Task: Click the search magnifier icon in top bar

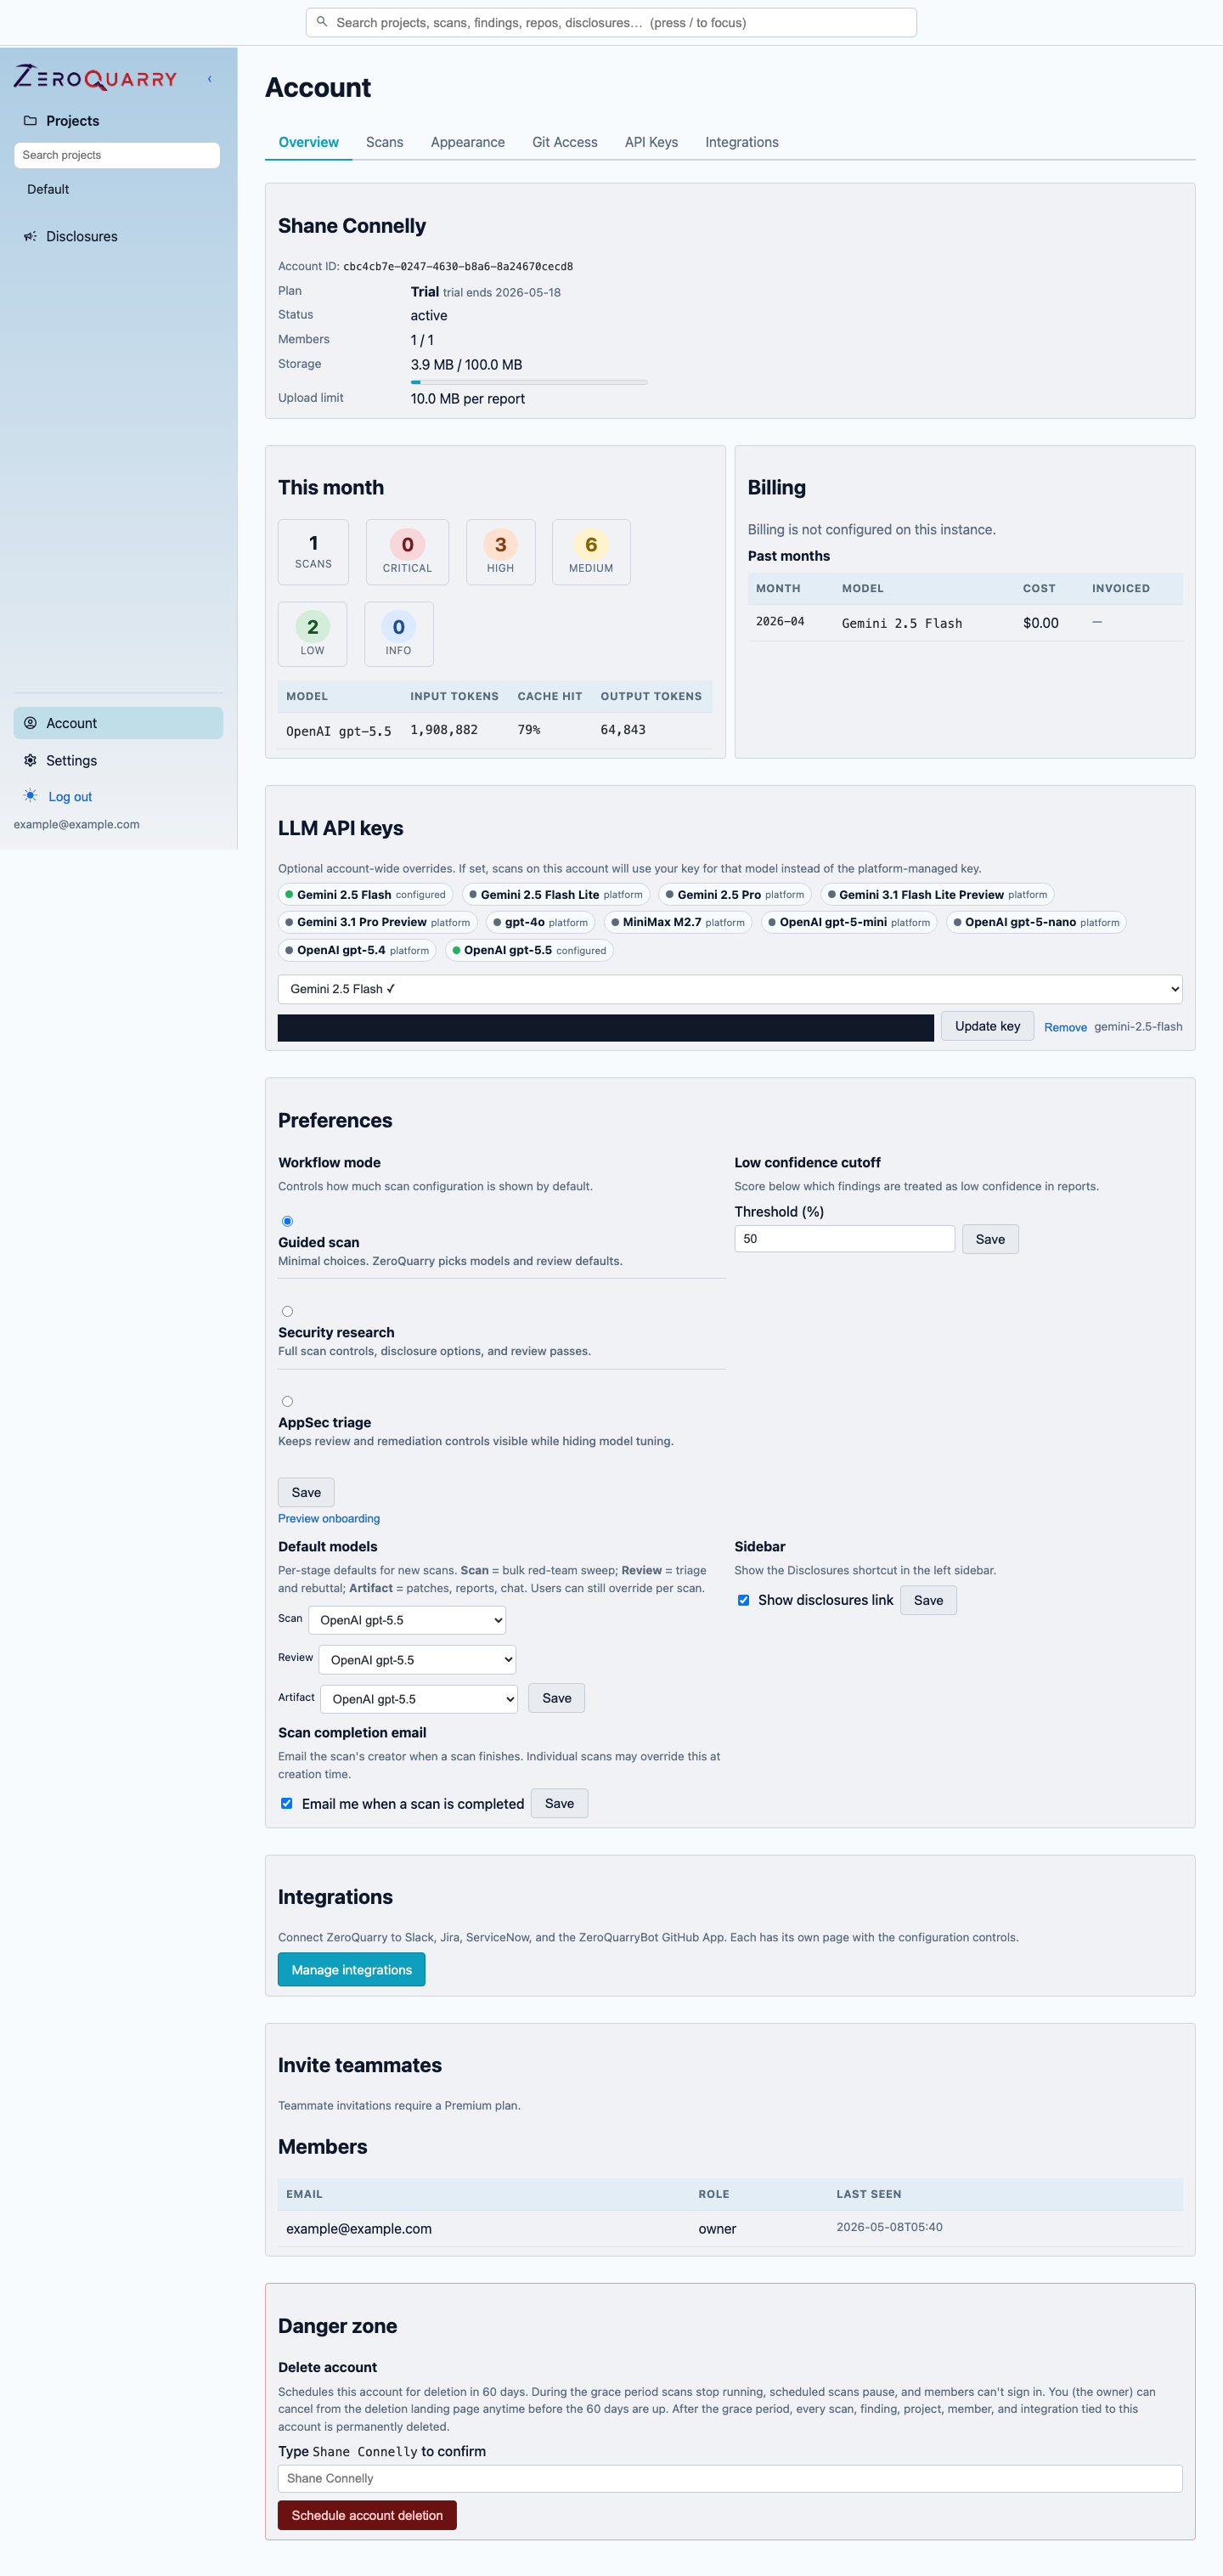Action: point(322,22)
